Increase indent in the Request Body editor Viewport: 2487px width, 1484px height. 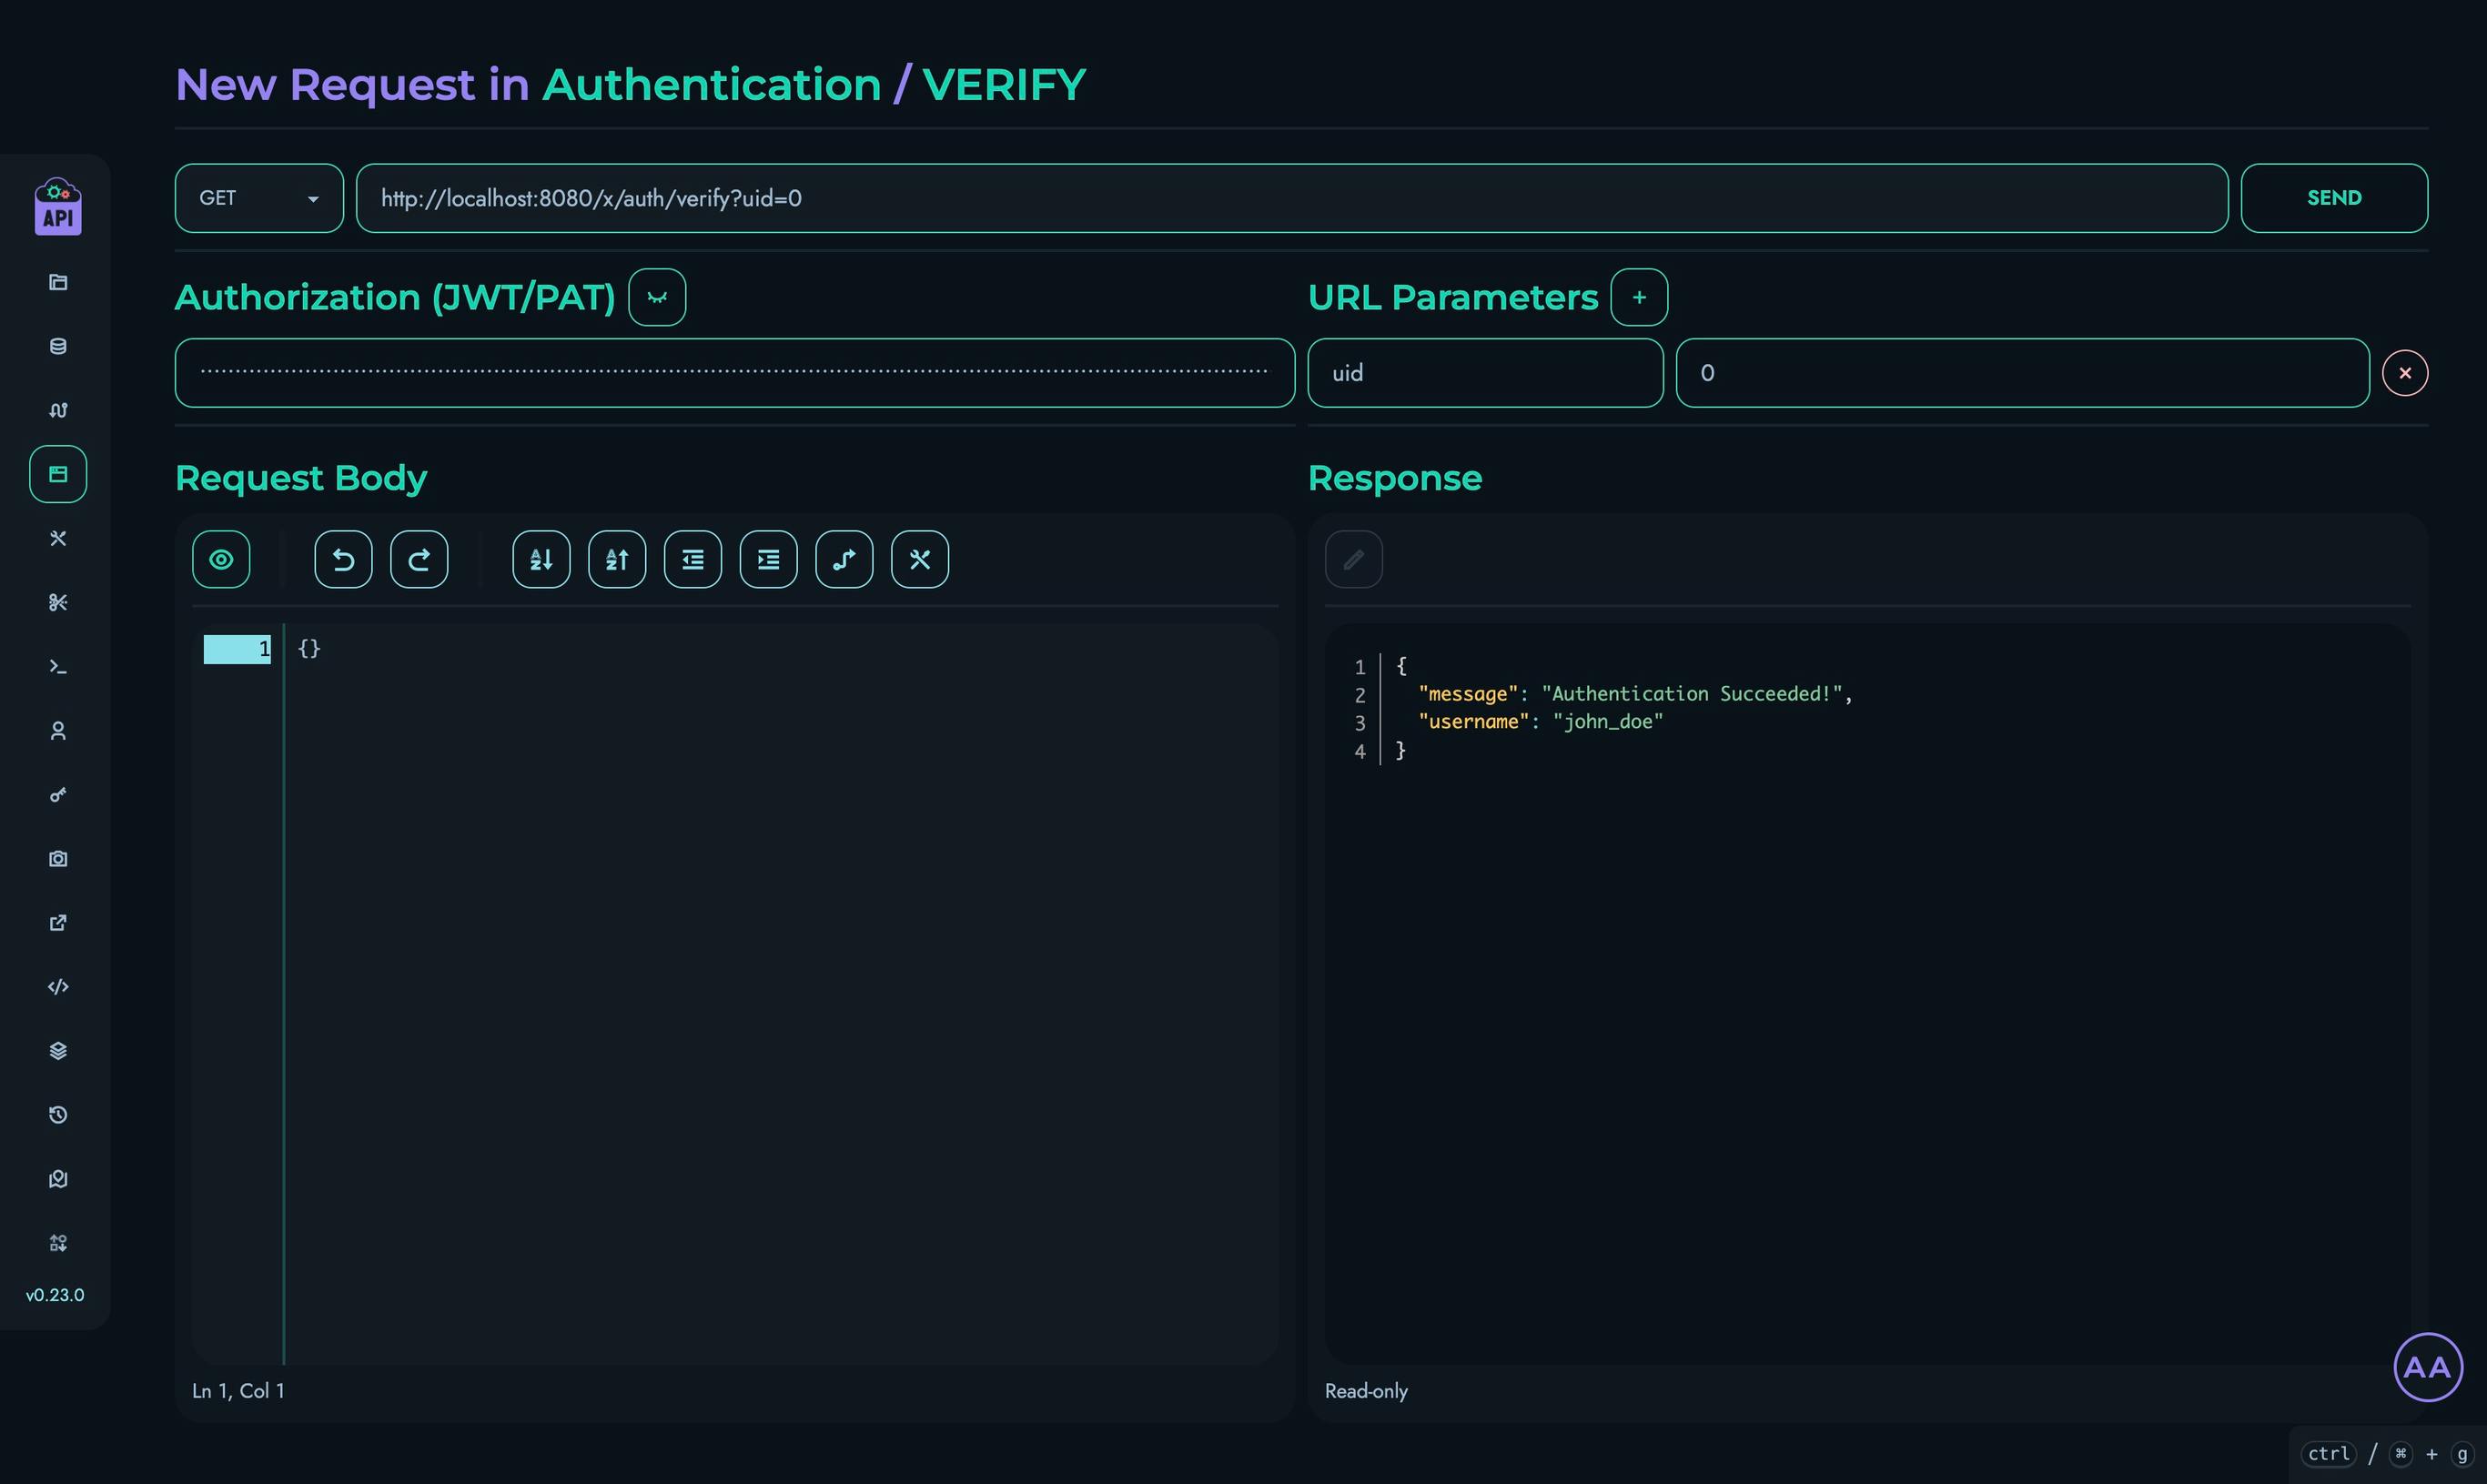click(769, 559)
